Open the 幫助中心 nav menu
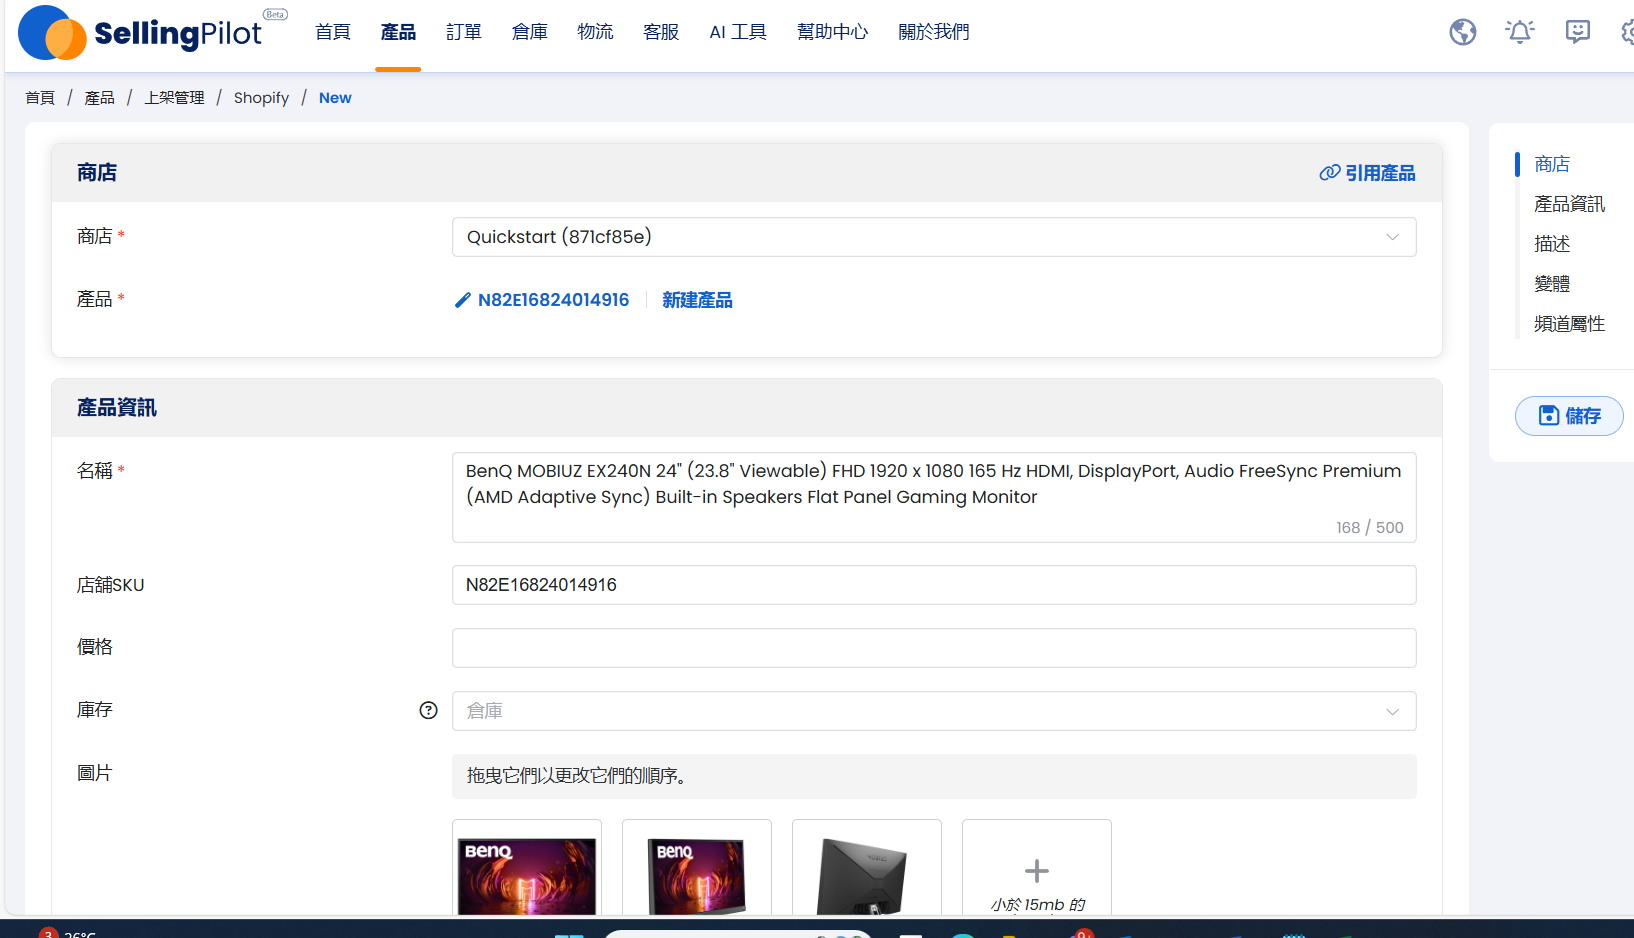This screenshot has height=938, width=1634. (x=833, y=32)
